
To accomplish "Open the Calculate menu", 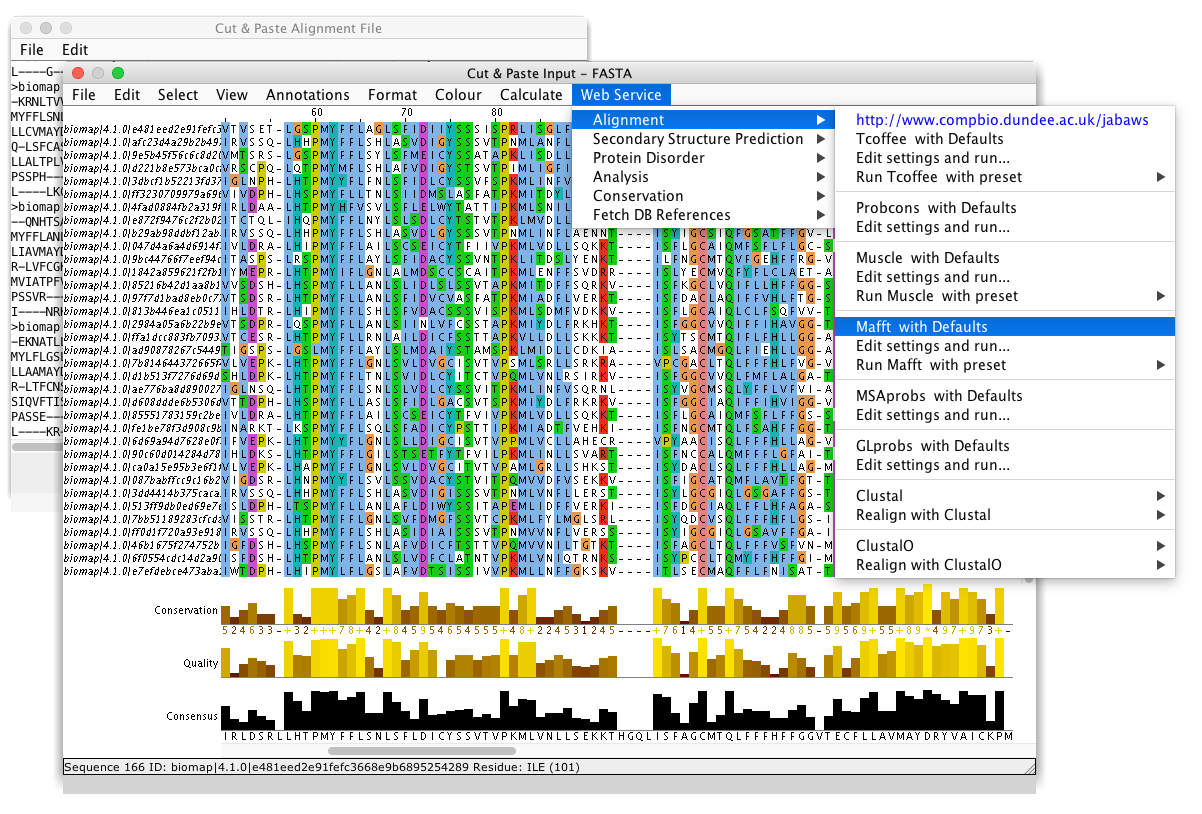I will [x=531, y=95].
